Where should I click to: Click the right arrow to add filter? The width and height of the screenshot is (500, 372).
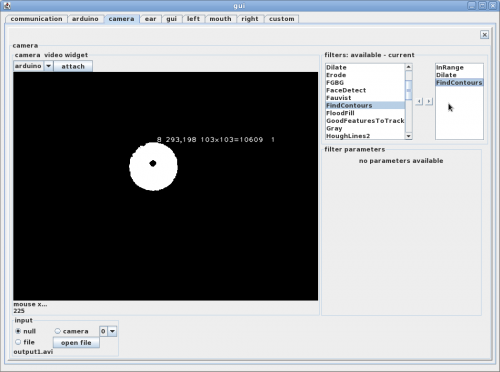[429, 101]
